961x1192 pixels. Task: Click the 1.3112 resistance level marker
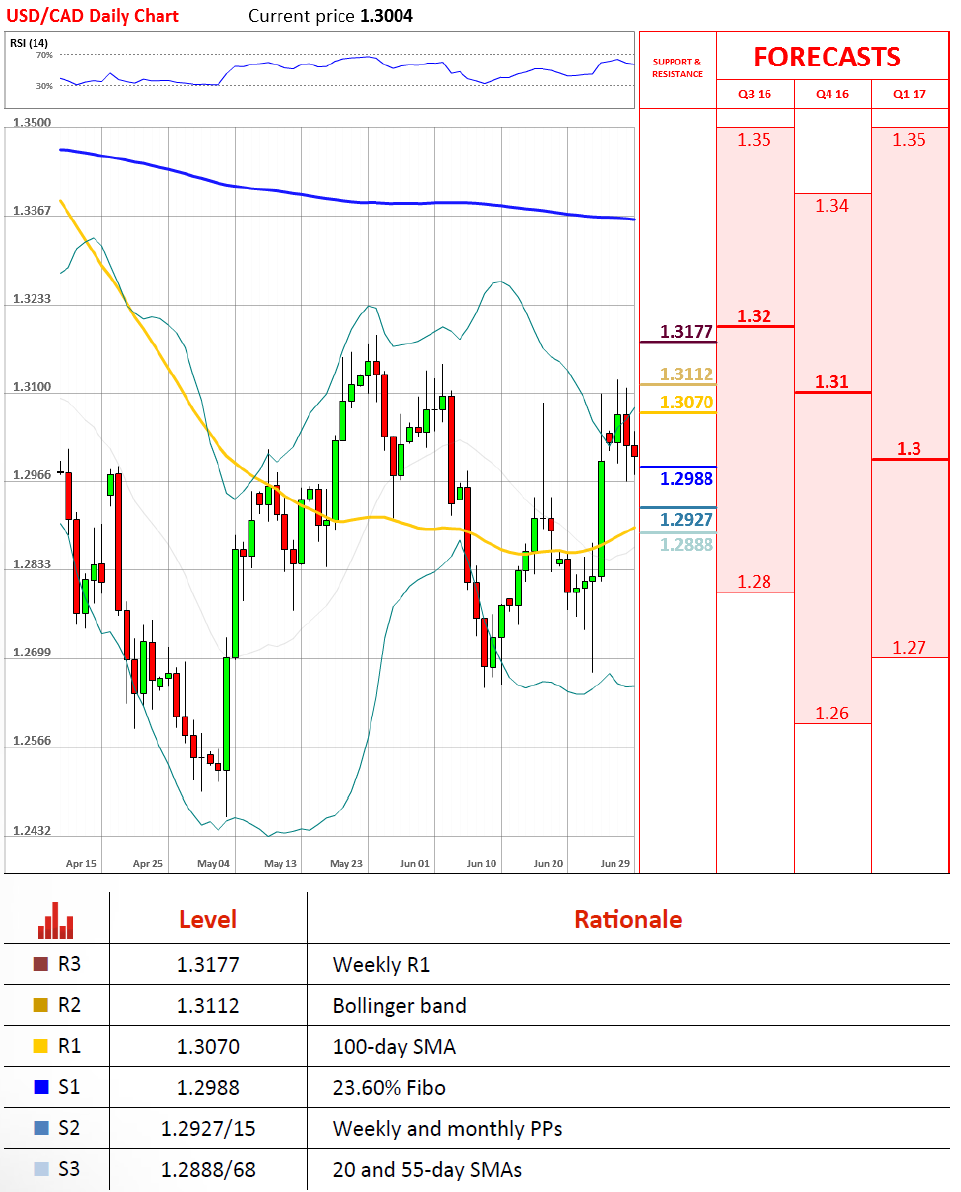[x=686, y=374]
